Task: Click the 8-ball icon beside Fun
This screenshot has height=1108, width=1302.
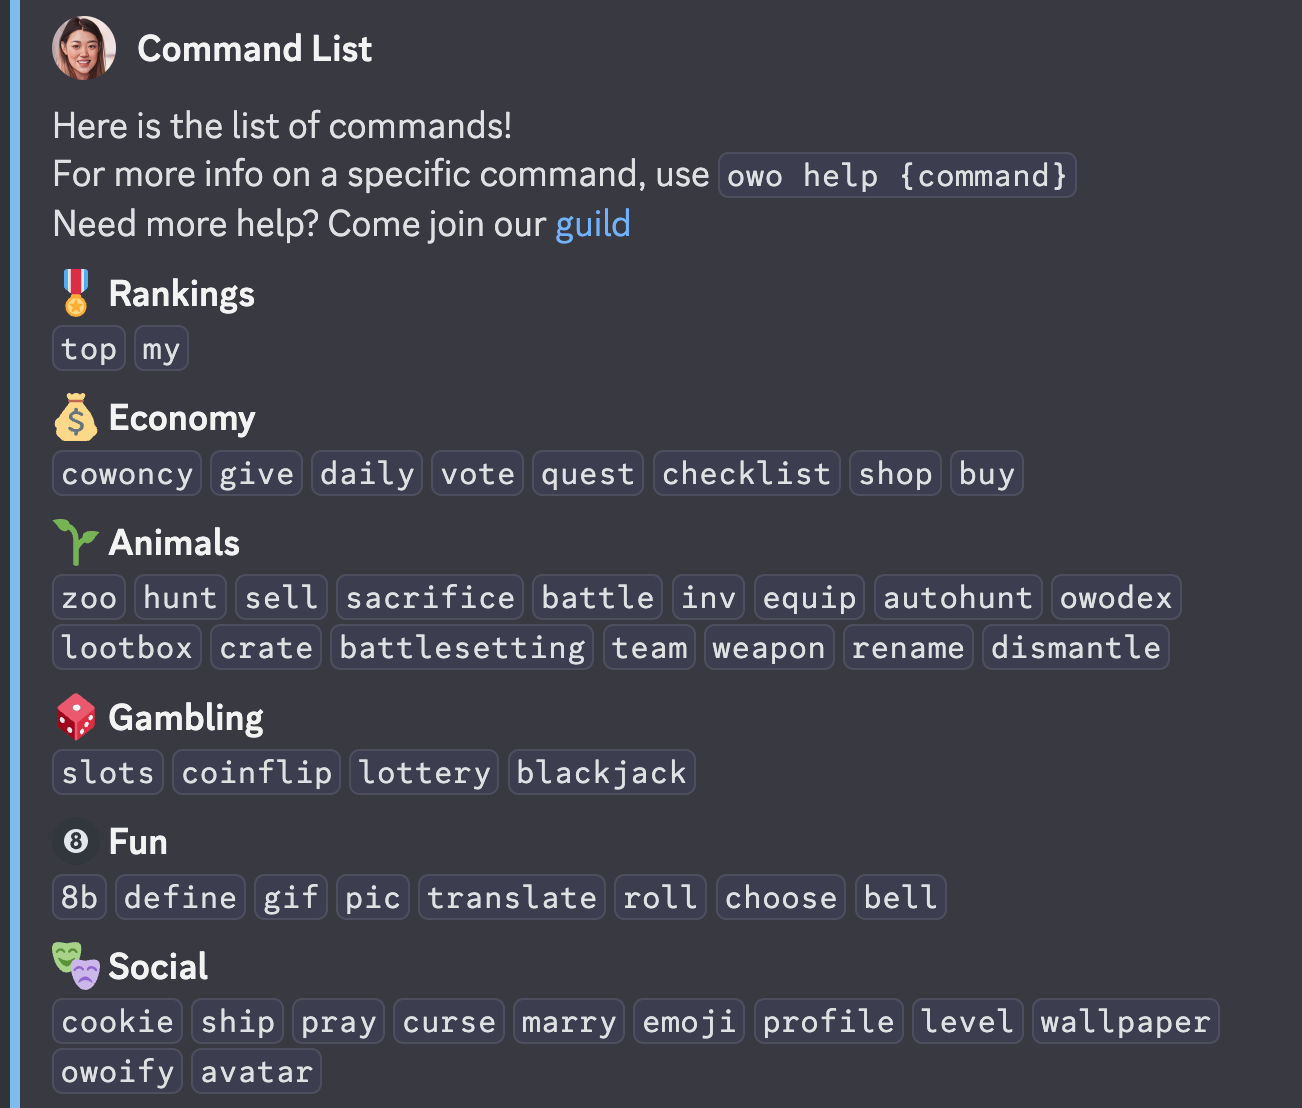Action: [75, 841]
